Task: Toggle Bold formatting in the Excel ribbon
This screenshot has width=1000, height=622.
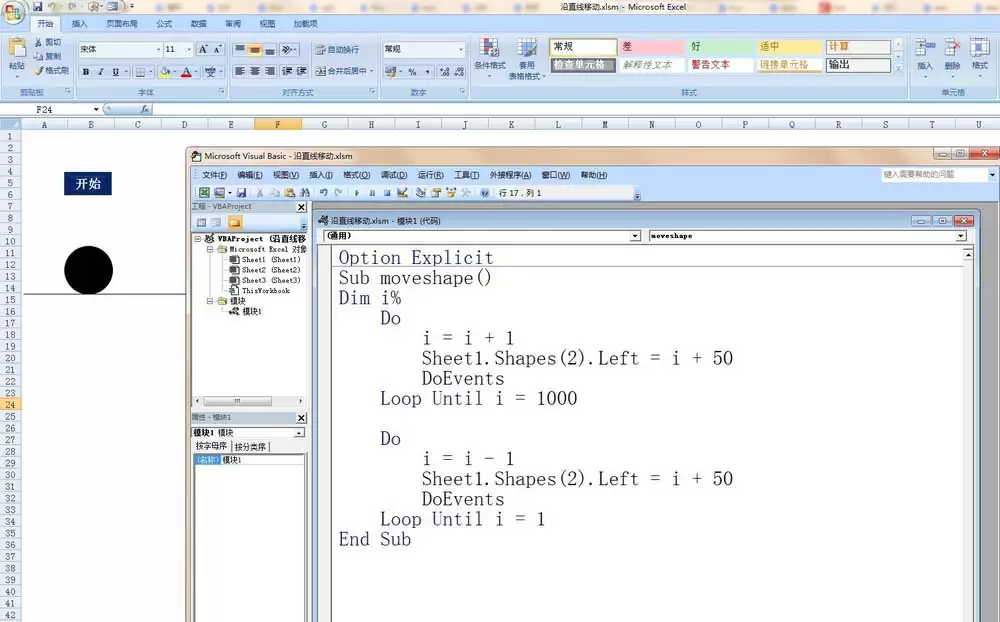Action: tap(85, 72)
